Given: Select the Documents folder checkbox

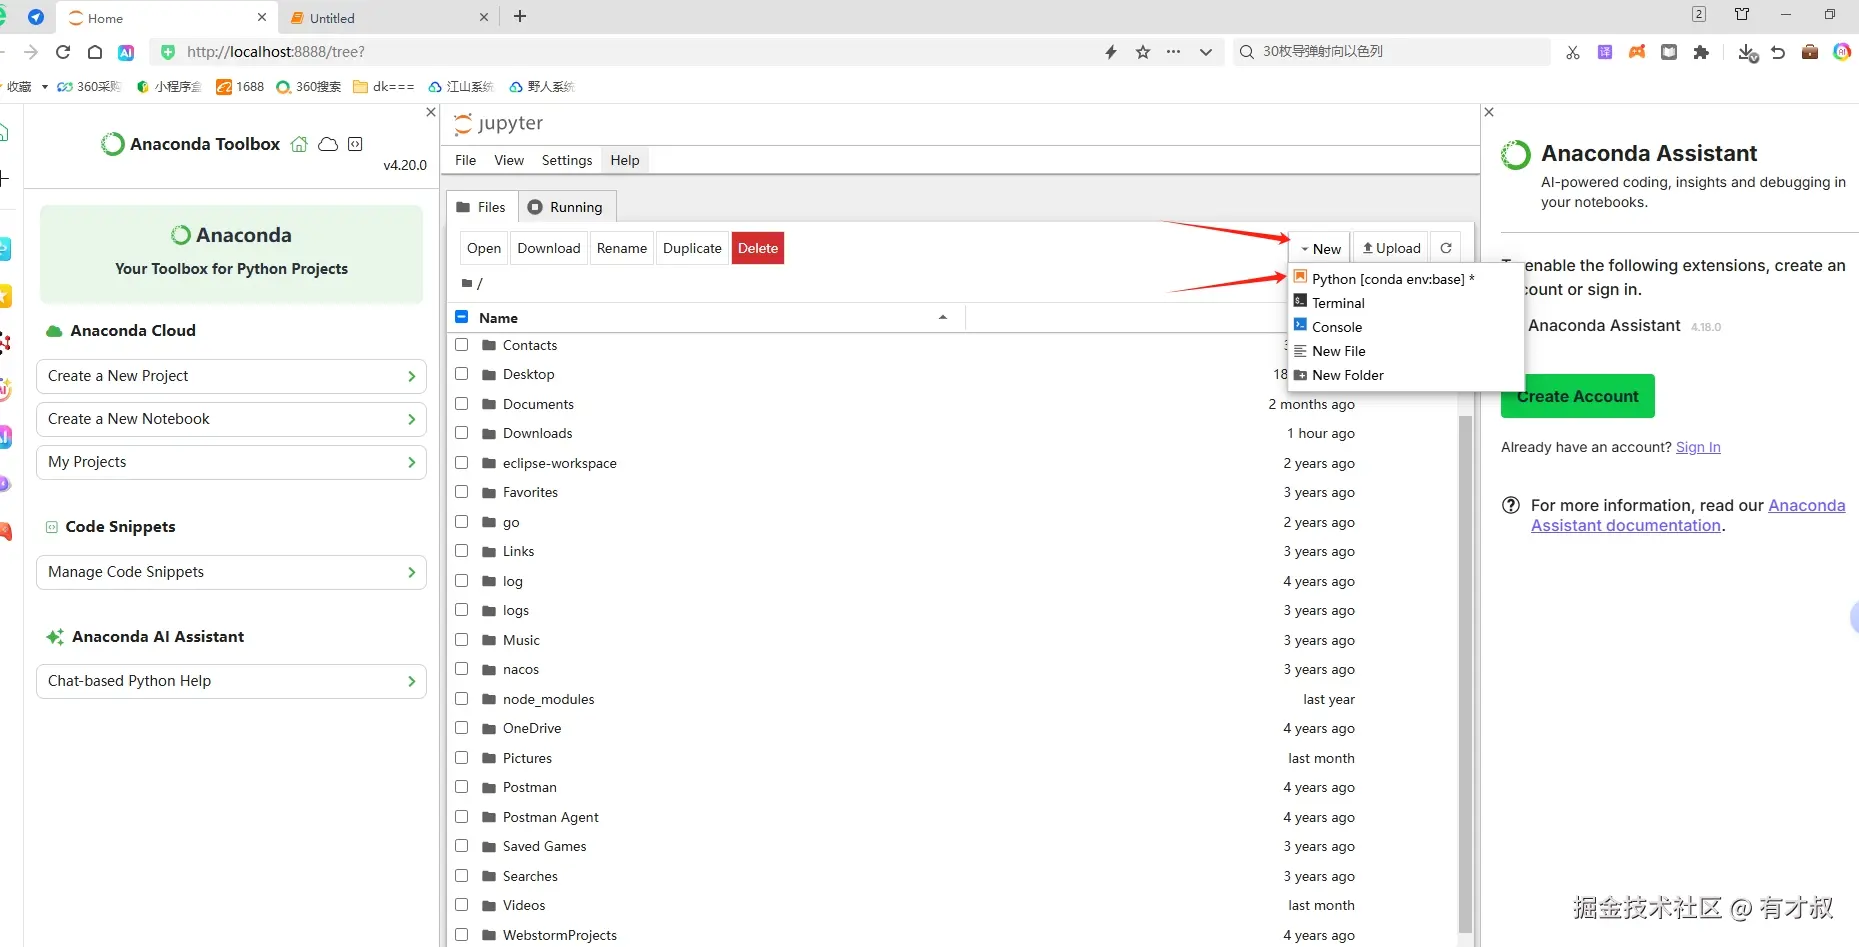Looking at the screenshot, I should (462, 404).
